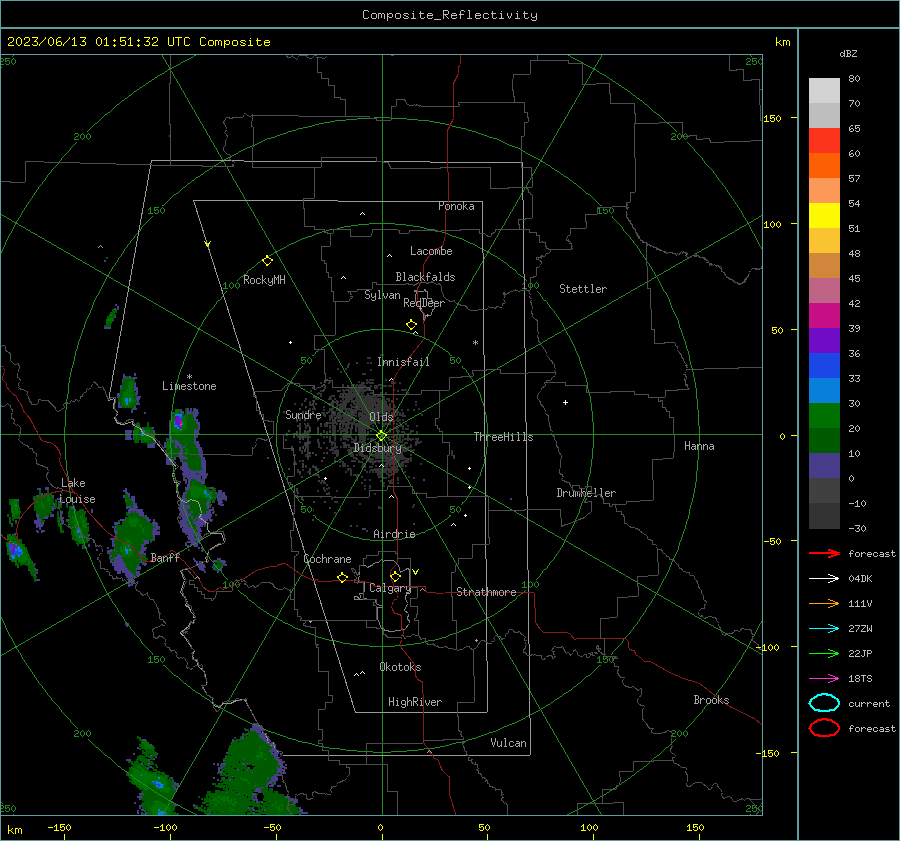Select the yellow radar-site diamond near Didsbury
Screen dimensions: 900x841
click(381, 436)
